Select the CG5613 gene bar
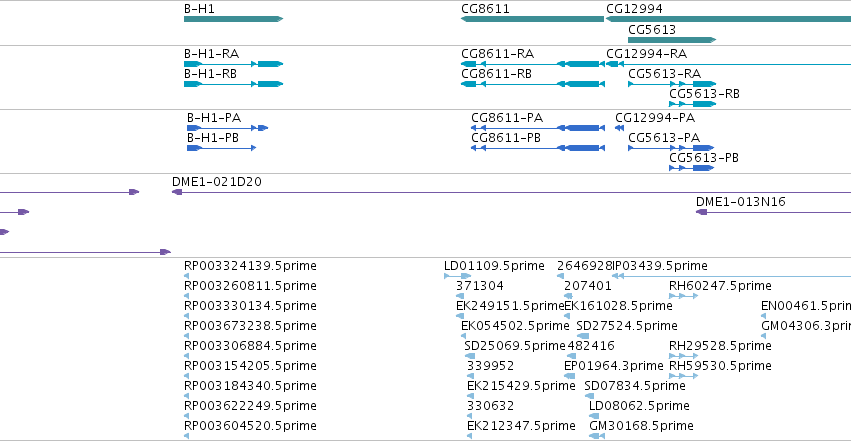The image size is (851, 441). (672, 40)
